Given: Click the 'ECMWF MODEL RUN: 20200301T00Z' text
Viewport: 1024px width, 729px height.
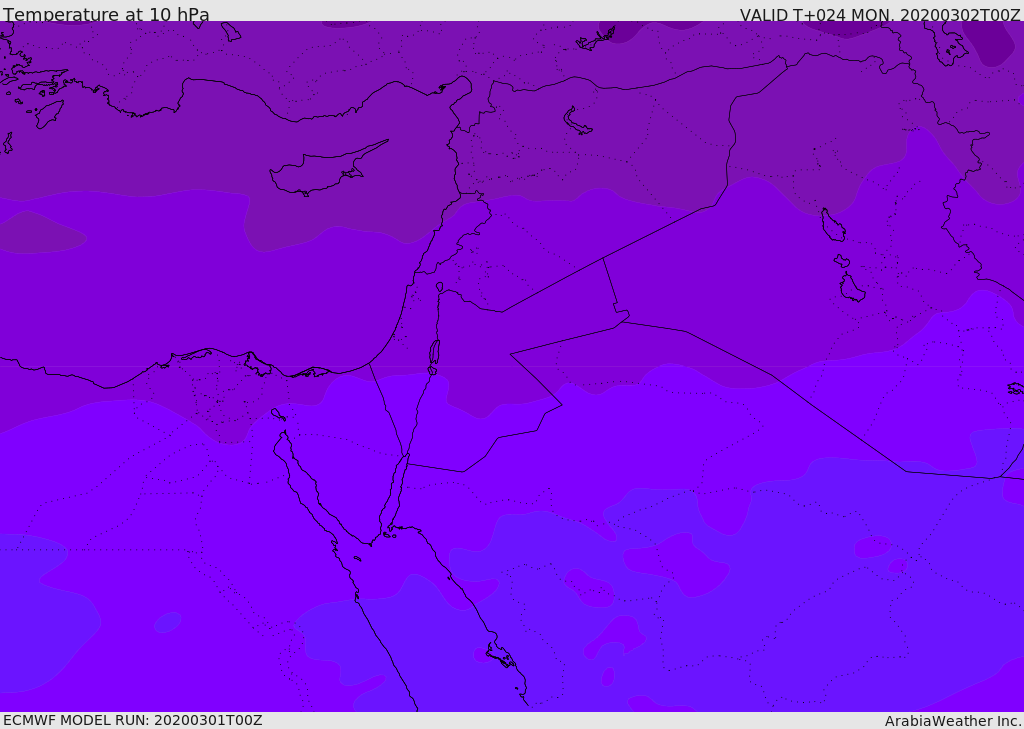Looking at the screenshot, I should [133, 720].
